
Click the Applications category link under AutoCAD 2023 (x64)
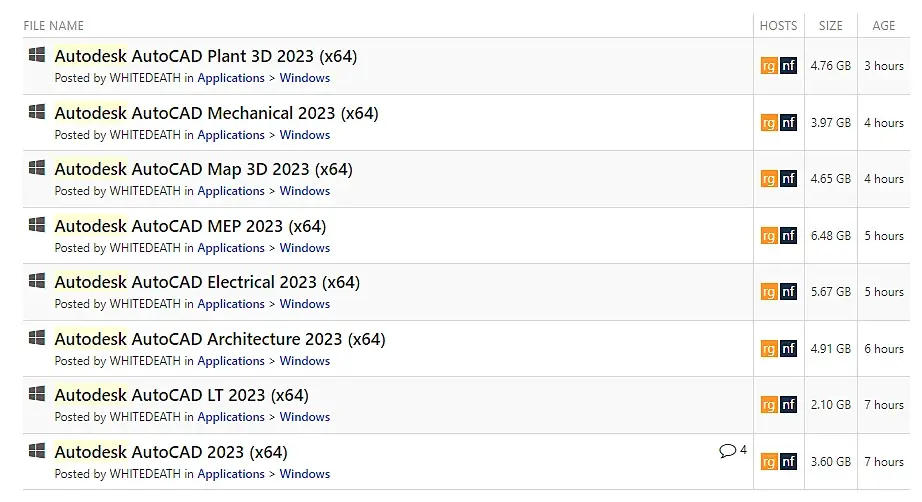coord(231,474)
